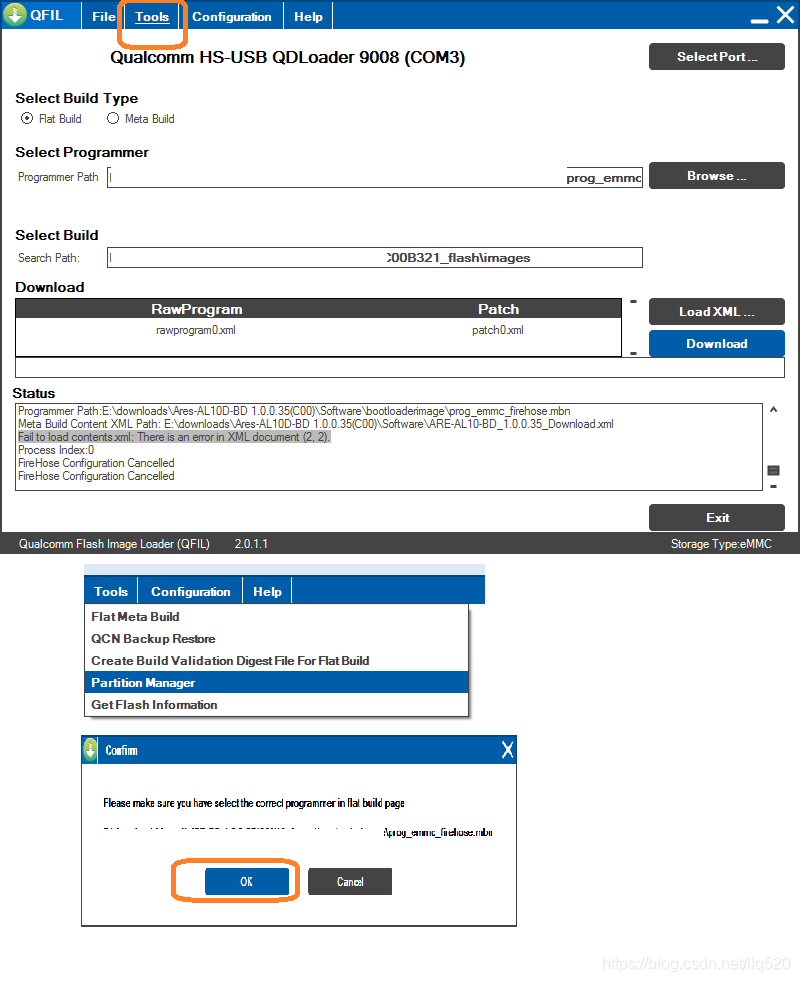800x982 pixels.
Task: Click the Programmer Path status log line
Action: point(294,411)
